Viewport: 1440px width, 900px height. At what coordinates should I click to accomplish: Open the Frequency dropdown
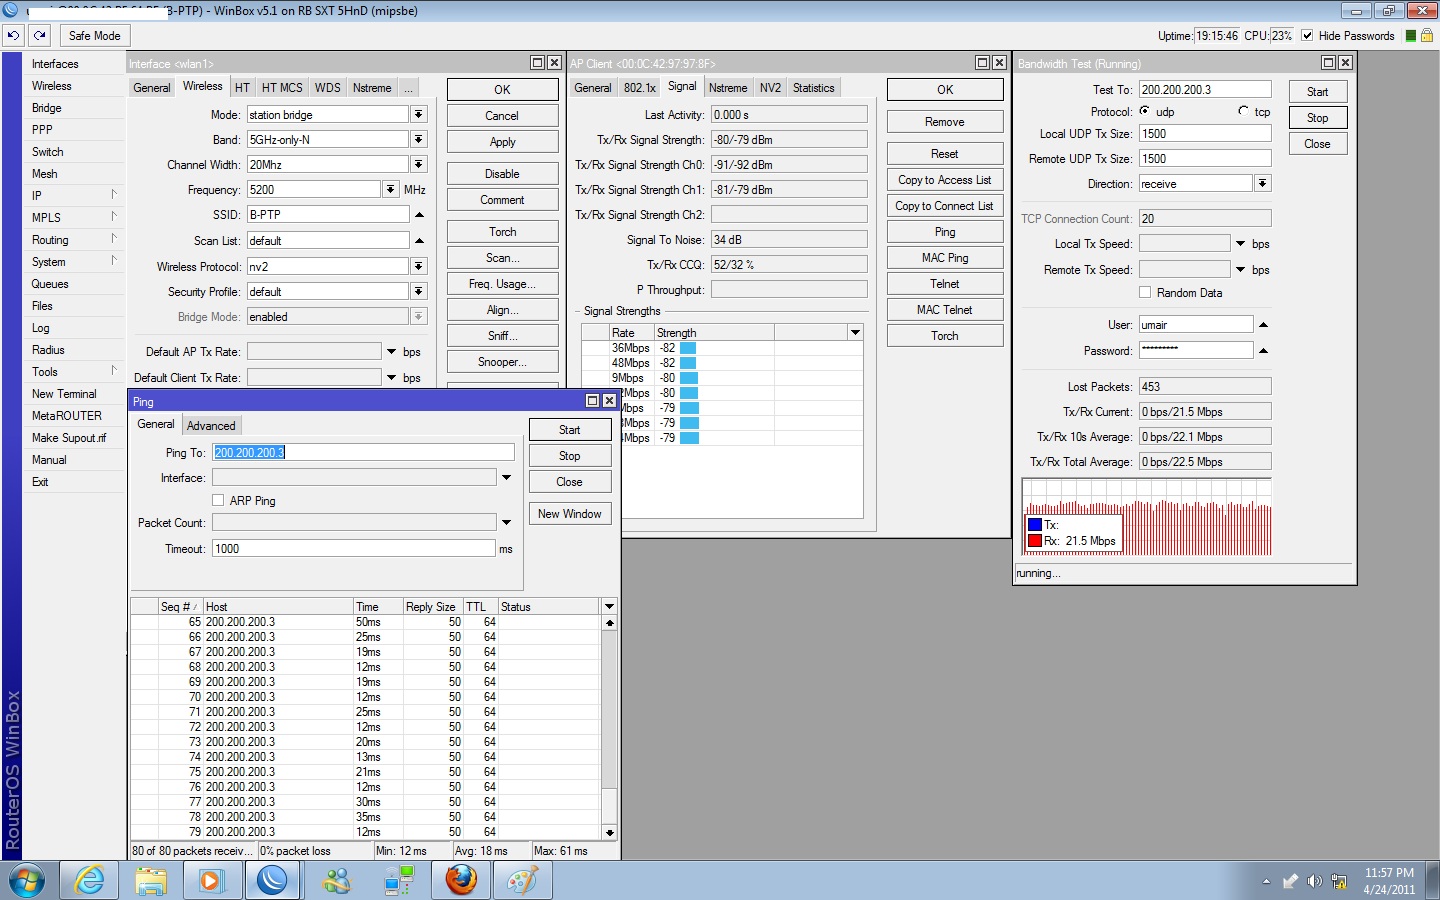pos(390,189)
